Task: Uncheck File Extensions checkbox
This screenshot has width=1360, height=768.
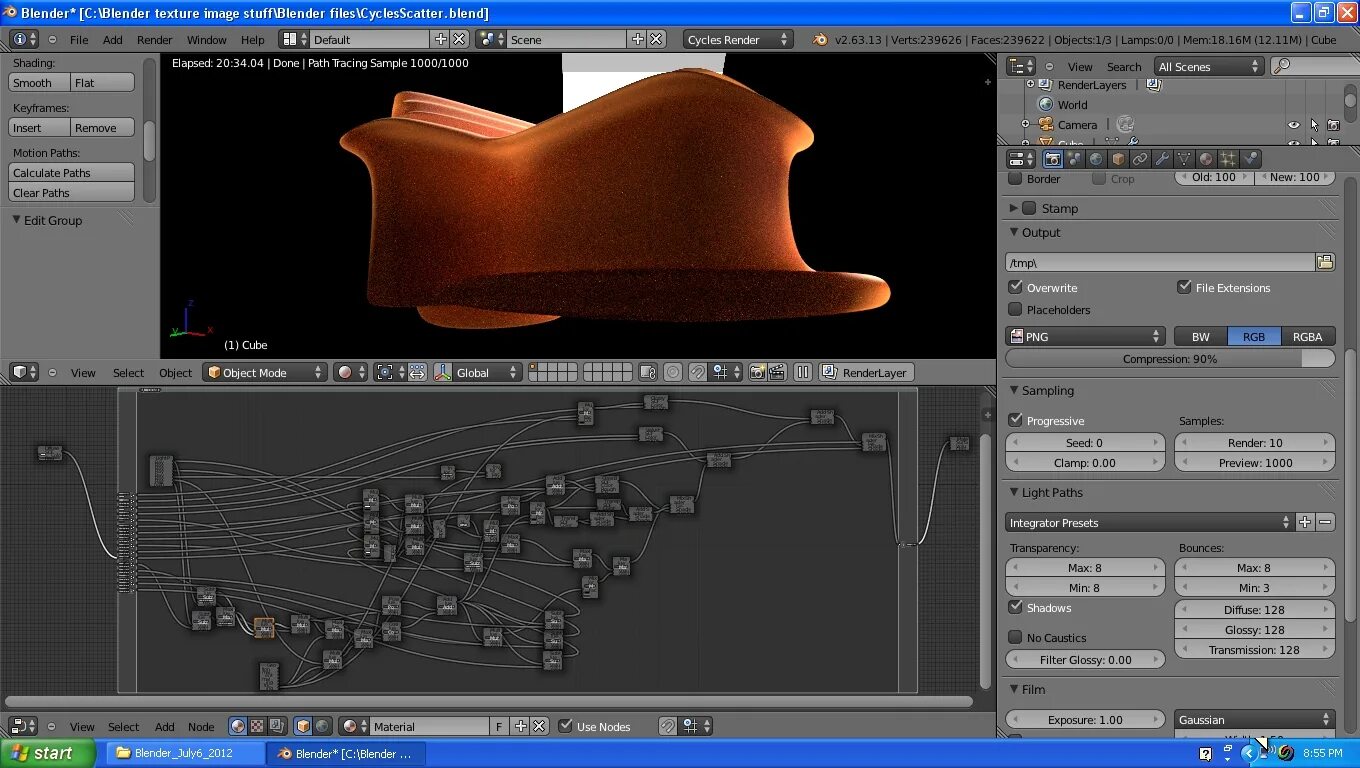Action: 1185,287
